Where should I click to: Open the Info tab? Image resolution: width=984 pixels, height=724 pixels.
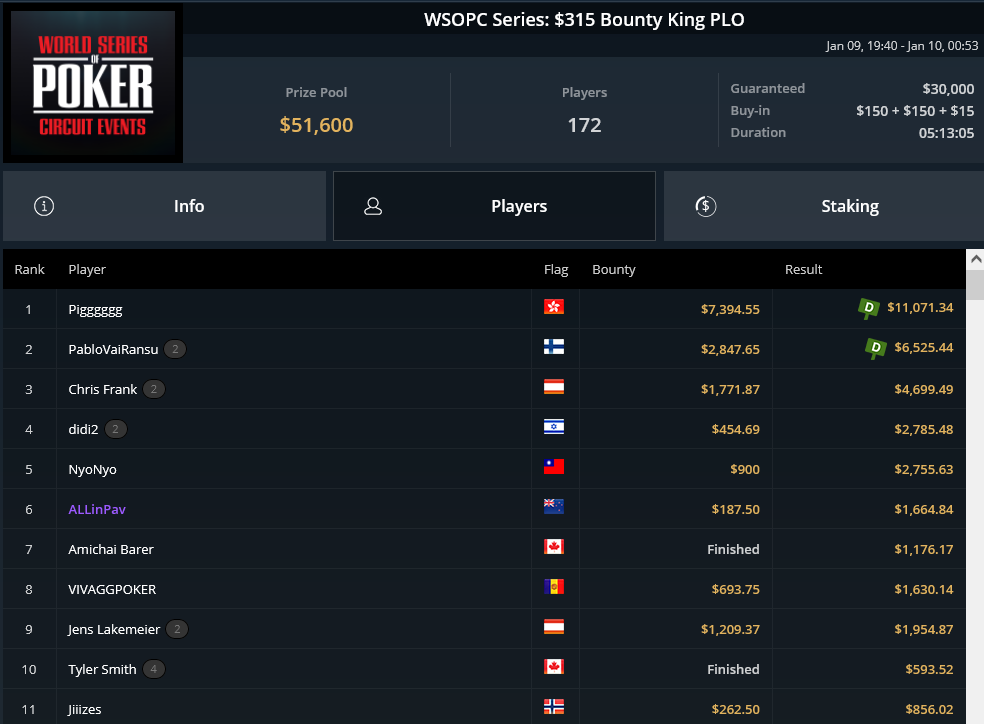[x=164, y=206]
